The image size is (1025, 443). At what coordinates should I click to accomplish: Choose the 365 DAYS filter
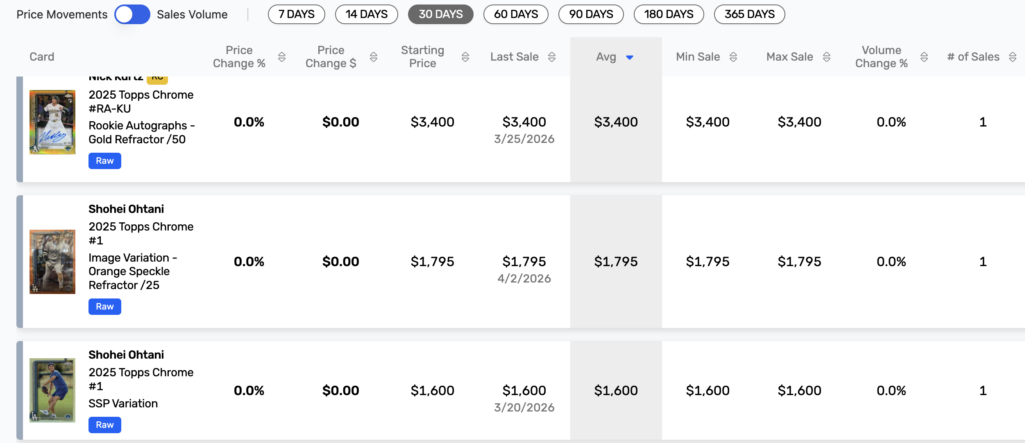pos(748,15)
